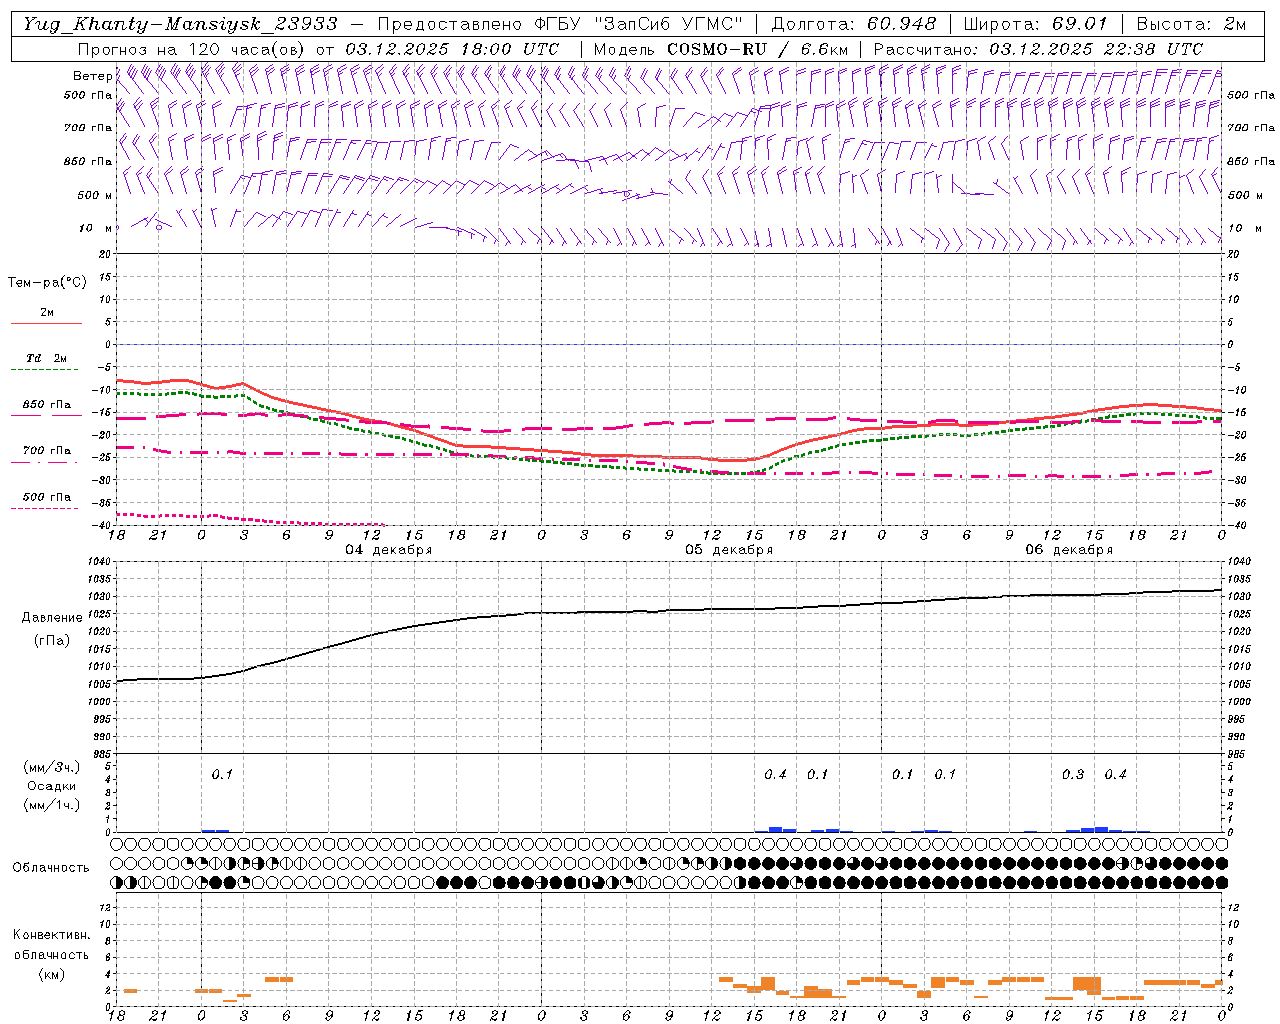Image resolution: width=1280 pixels, height=1024 pixels.
Task: Click the (мм/1ч.) precipitation unit label
Action: click(52, 805)
